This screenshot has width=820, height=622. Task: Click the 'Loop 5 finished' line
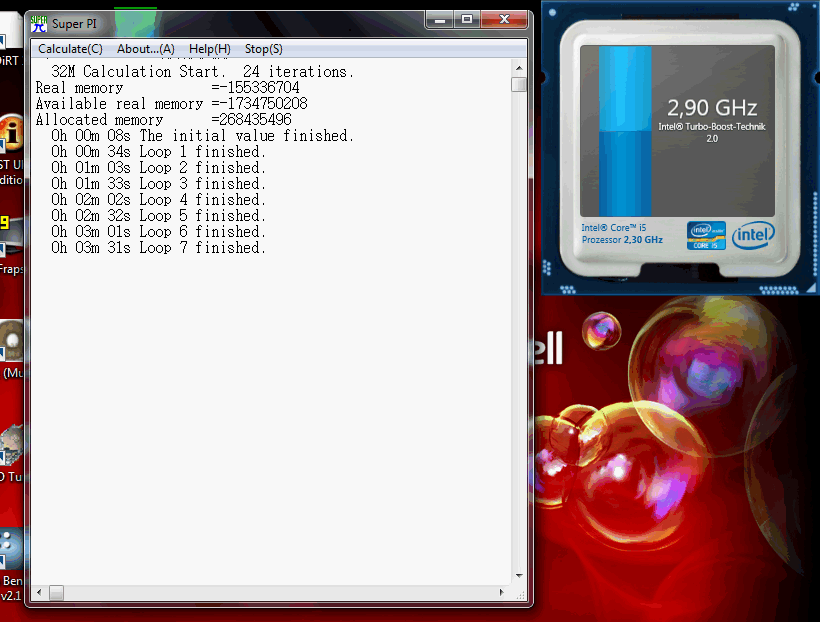(x=158, y=216)
